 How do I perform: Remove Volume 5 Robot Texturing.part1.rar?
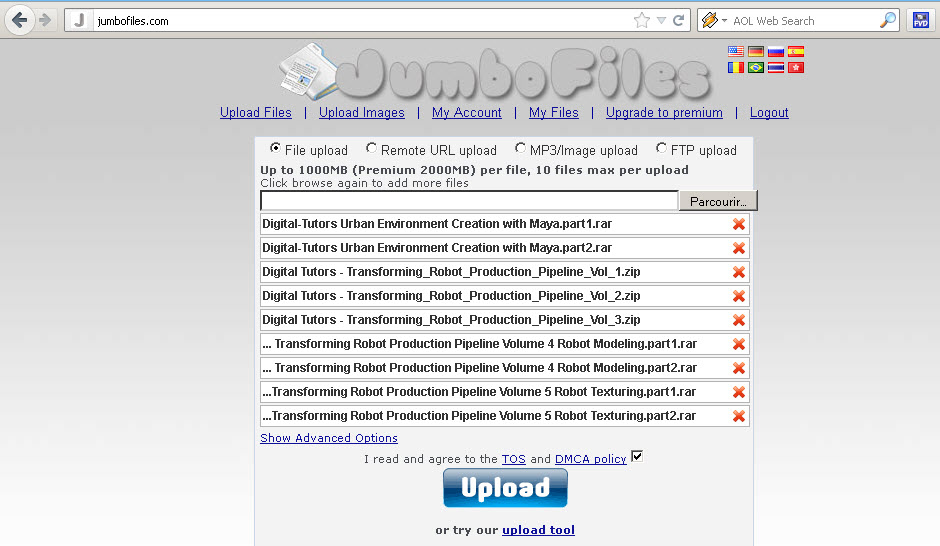point(739,392)
